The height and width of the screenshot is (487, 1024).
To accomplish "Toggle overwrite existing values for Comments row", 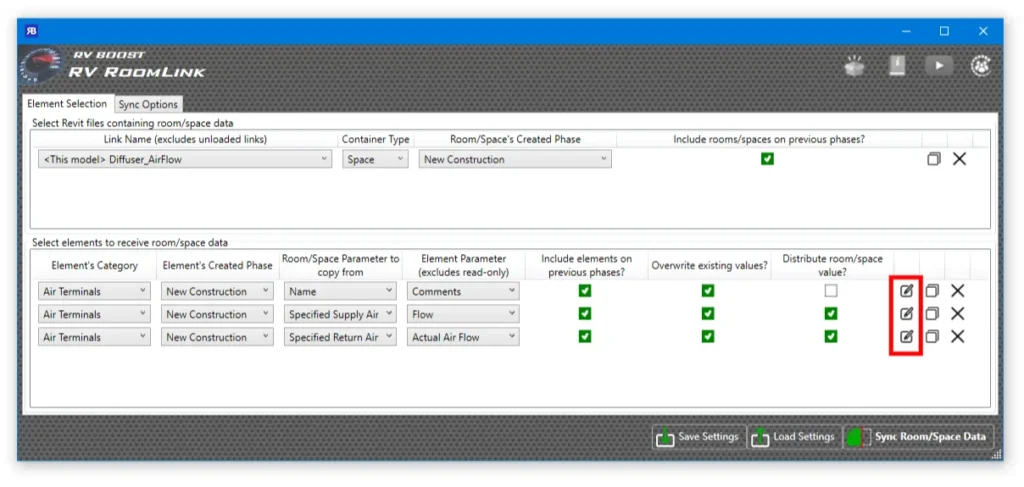I will pos(708,291).
